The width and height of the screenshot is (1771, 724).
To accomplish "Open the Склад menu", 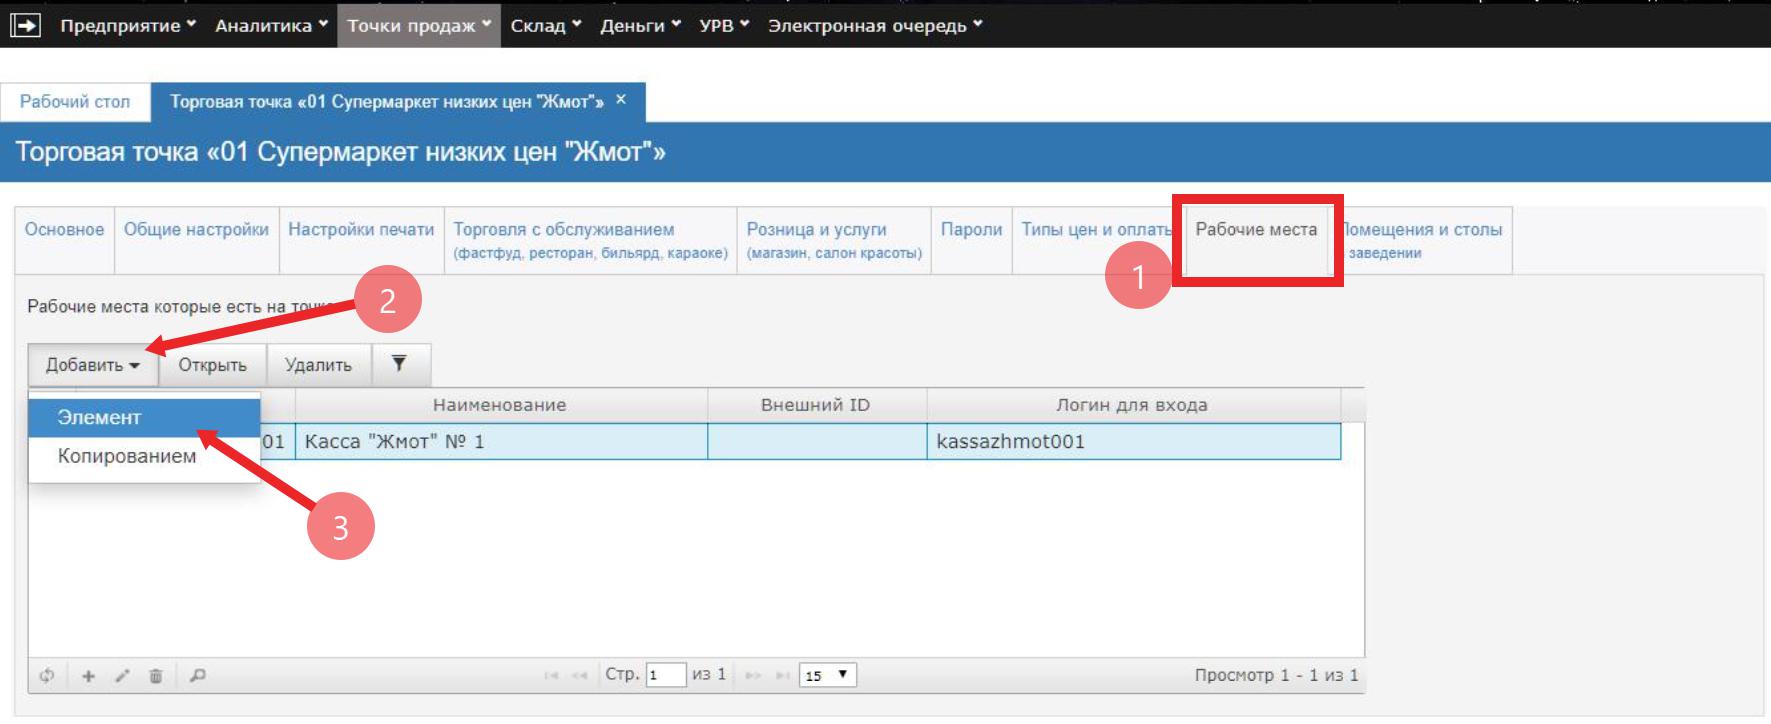I will tap(545, 26).
